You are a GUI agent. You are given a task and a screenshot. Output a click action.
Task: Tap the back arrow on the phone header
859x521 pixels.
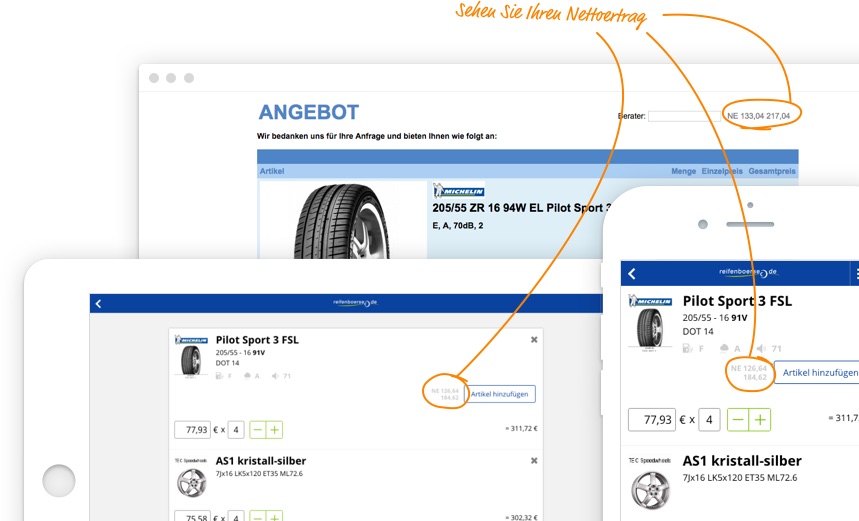pyautogui.click(x=631, y=273)
